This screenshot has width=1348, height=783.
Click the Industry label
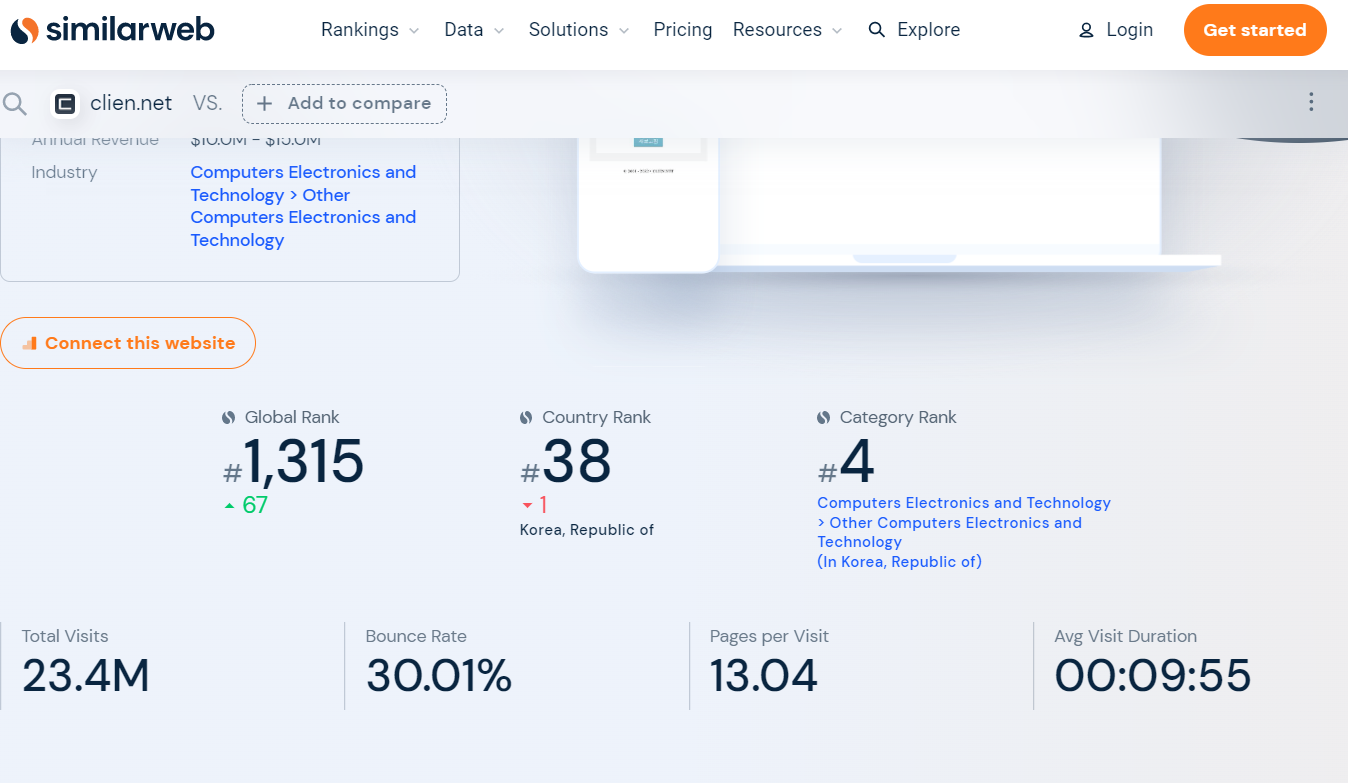pos(64,173)
